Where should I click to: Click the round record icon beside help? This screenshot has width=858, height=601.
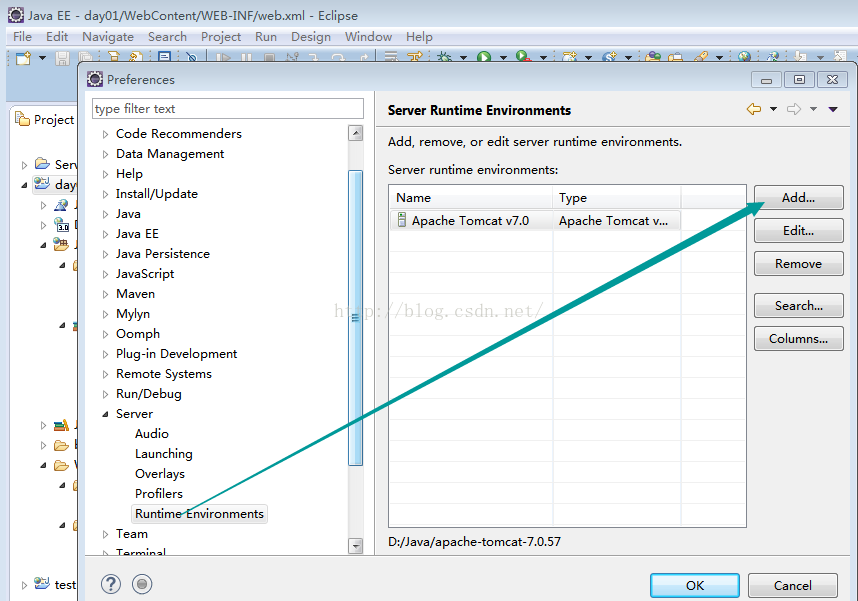coord(142,584)
